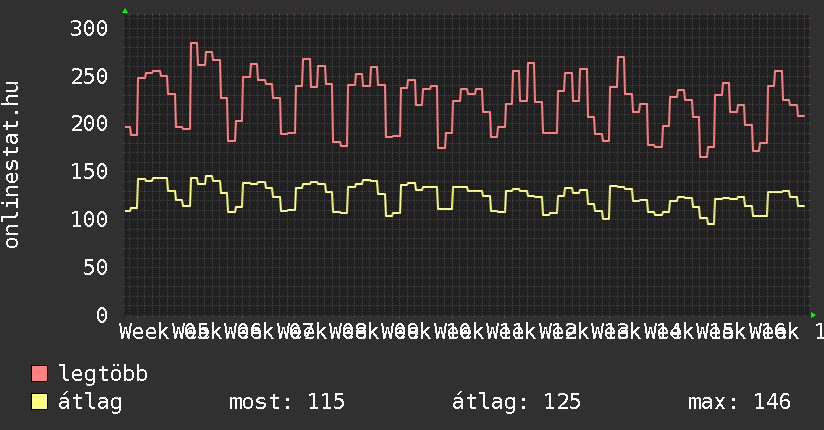The height and width of the screenshot is (430, 824).
Task: Click the red legtöbb legend swatch
Action: 40,374
